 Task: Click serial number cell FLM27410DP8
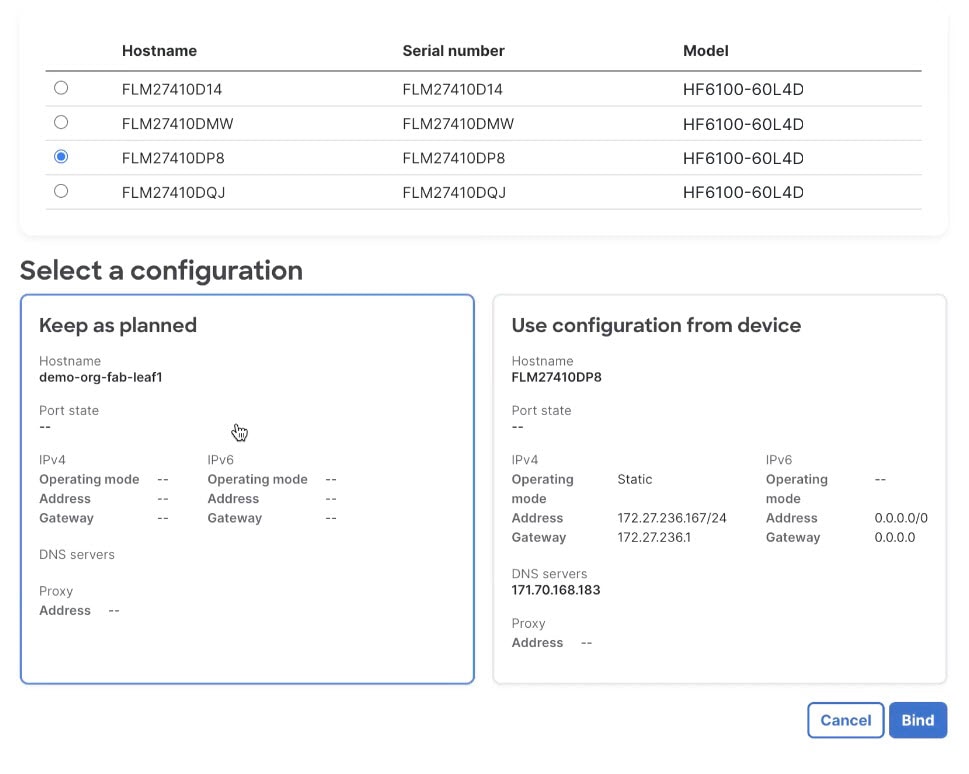tap(454, 158)
